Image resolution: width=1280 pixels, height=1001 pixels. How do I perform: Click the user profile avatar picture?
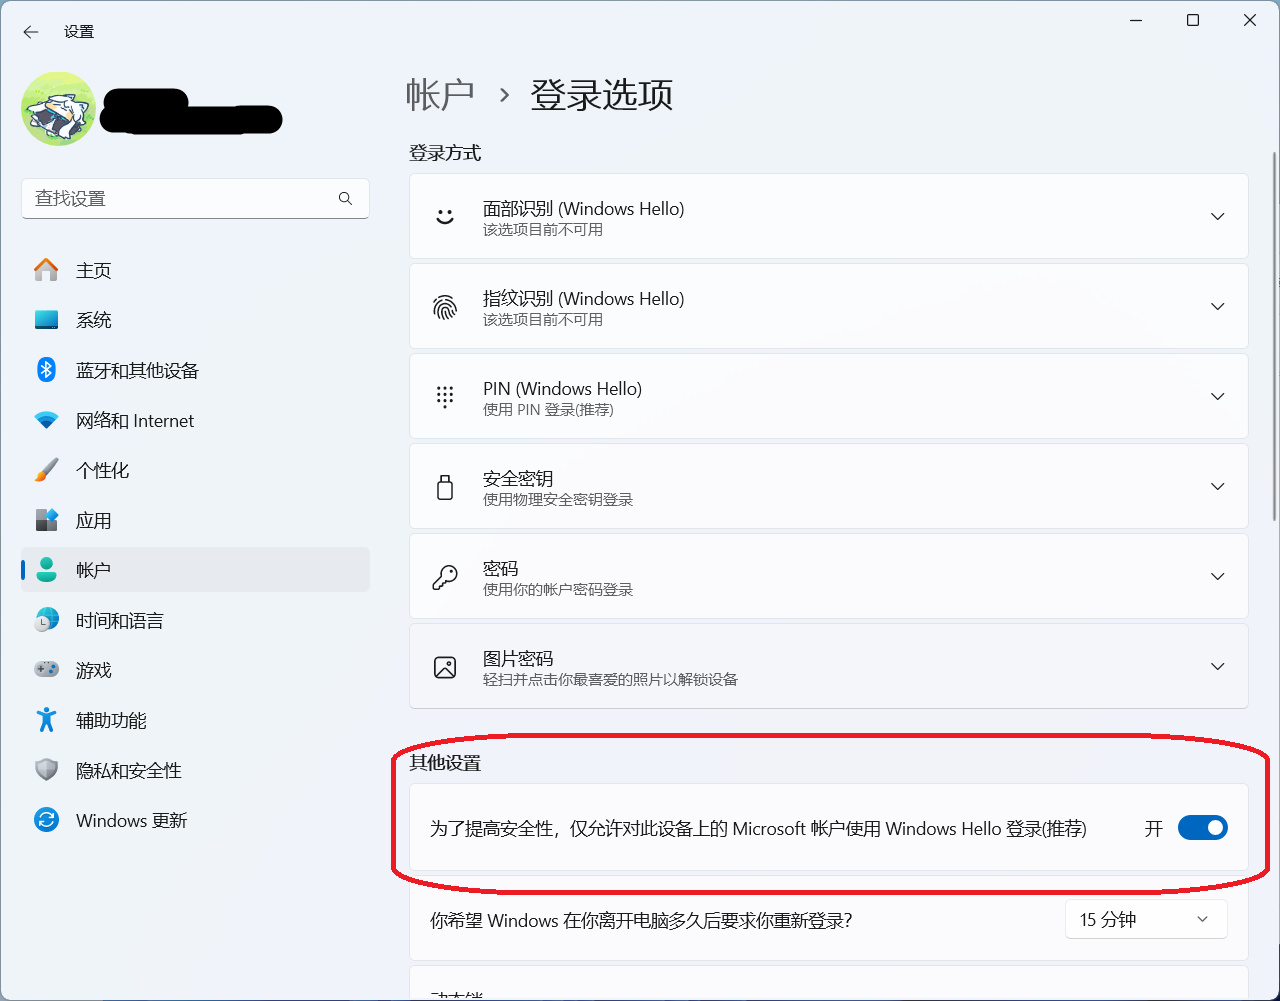(59, 109)
